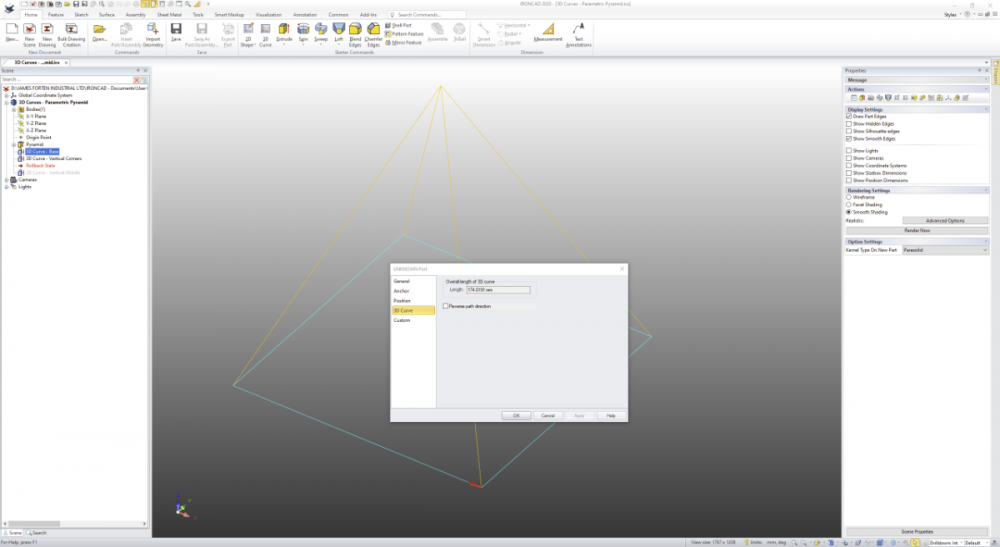Click the Length field in dialog
1000x547 pixels.
point(498,289)
